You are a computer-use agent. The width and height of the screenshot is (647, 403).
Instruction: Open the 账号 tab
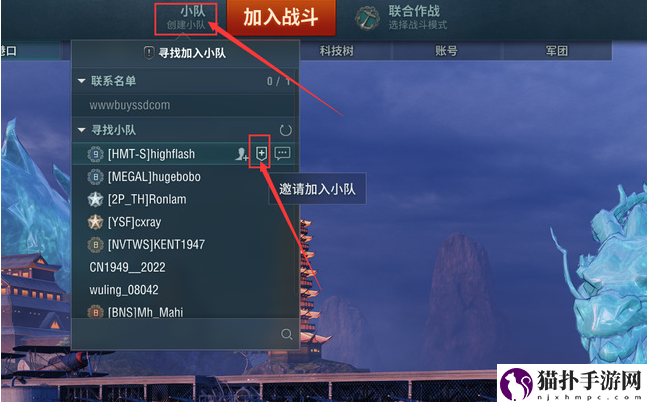(446, 51)
